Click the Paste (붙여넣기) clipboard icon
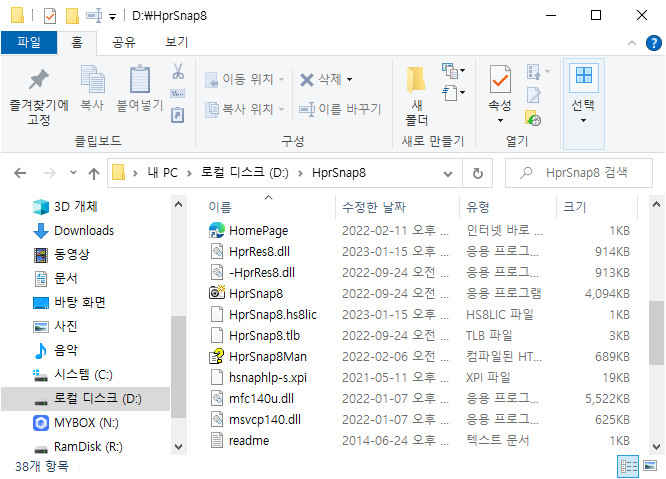The image size is (666, 479). (140, 79)
